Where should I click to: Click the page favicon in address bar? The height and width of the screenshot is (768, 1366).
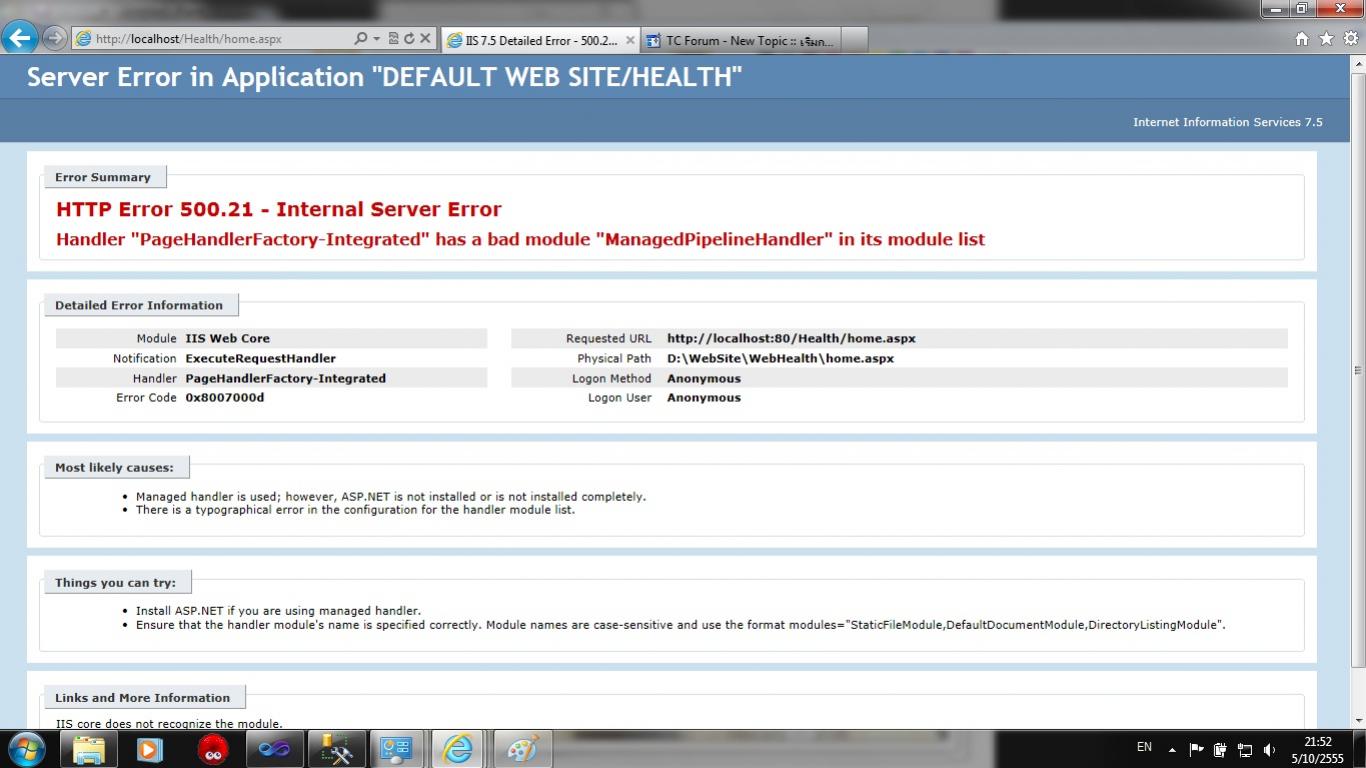(84, 39)
